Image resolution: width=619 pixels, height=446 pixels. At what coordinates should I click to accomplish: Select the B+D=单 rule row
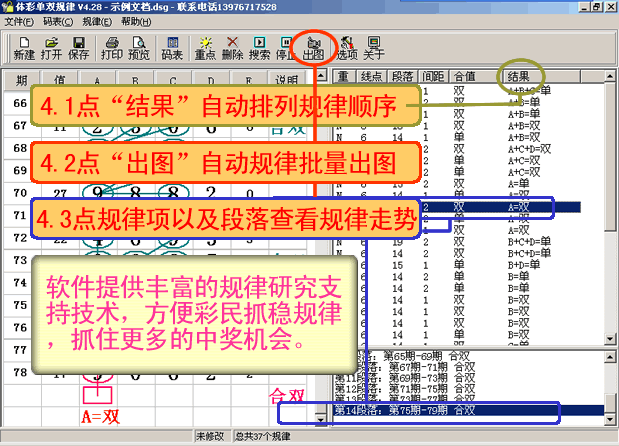coord(469,265)
